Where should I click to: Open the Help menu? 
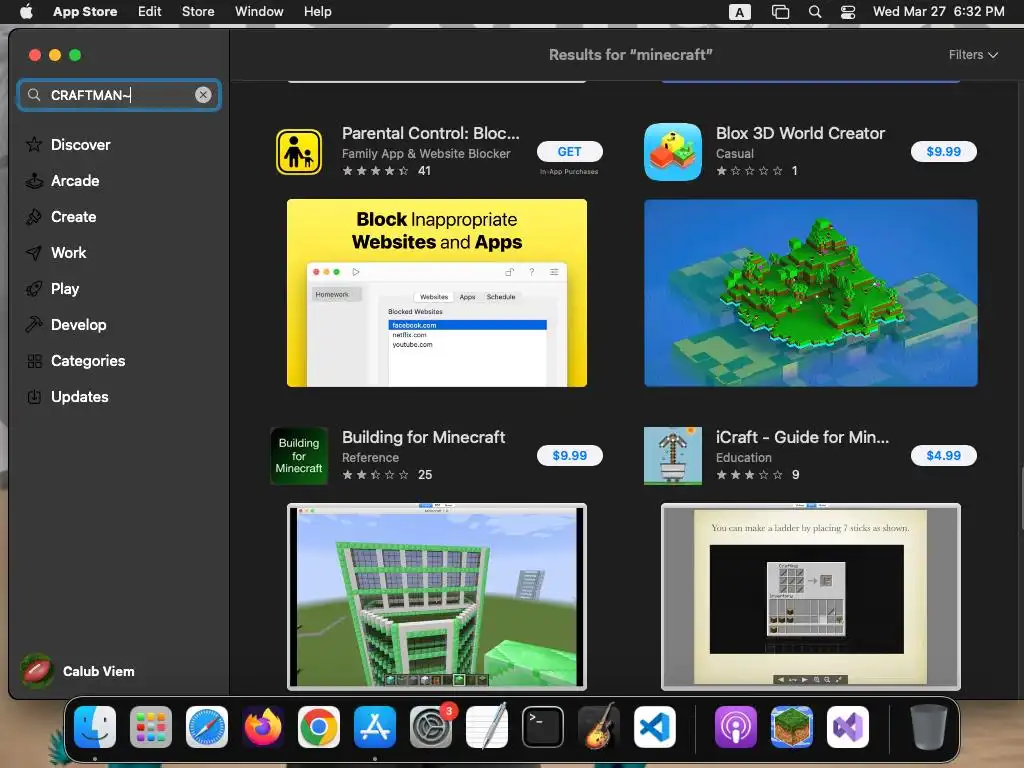tap(317, 11)
